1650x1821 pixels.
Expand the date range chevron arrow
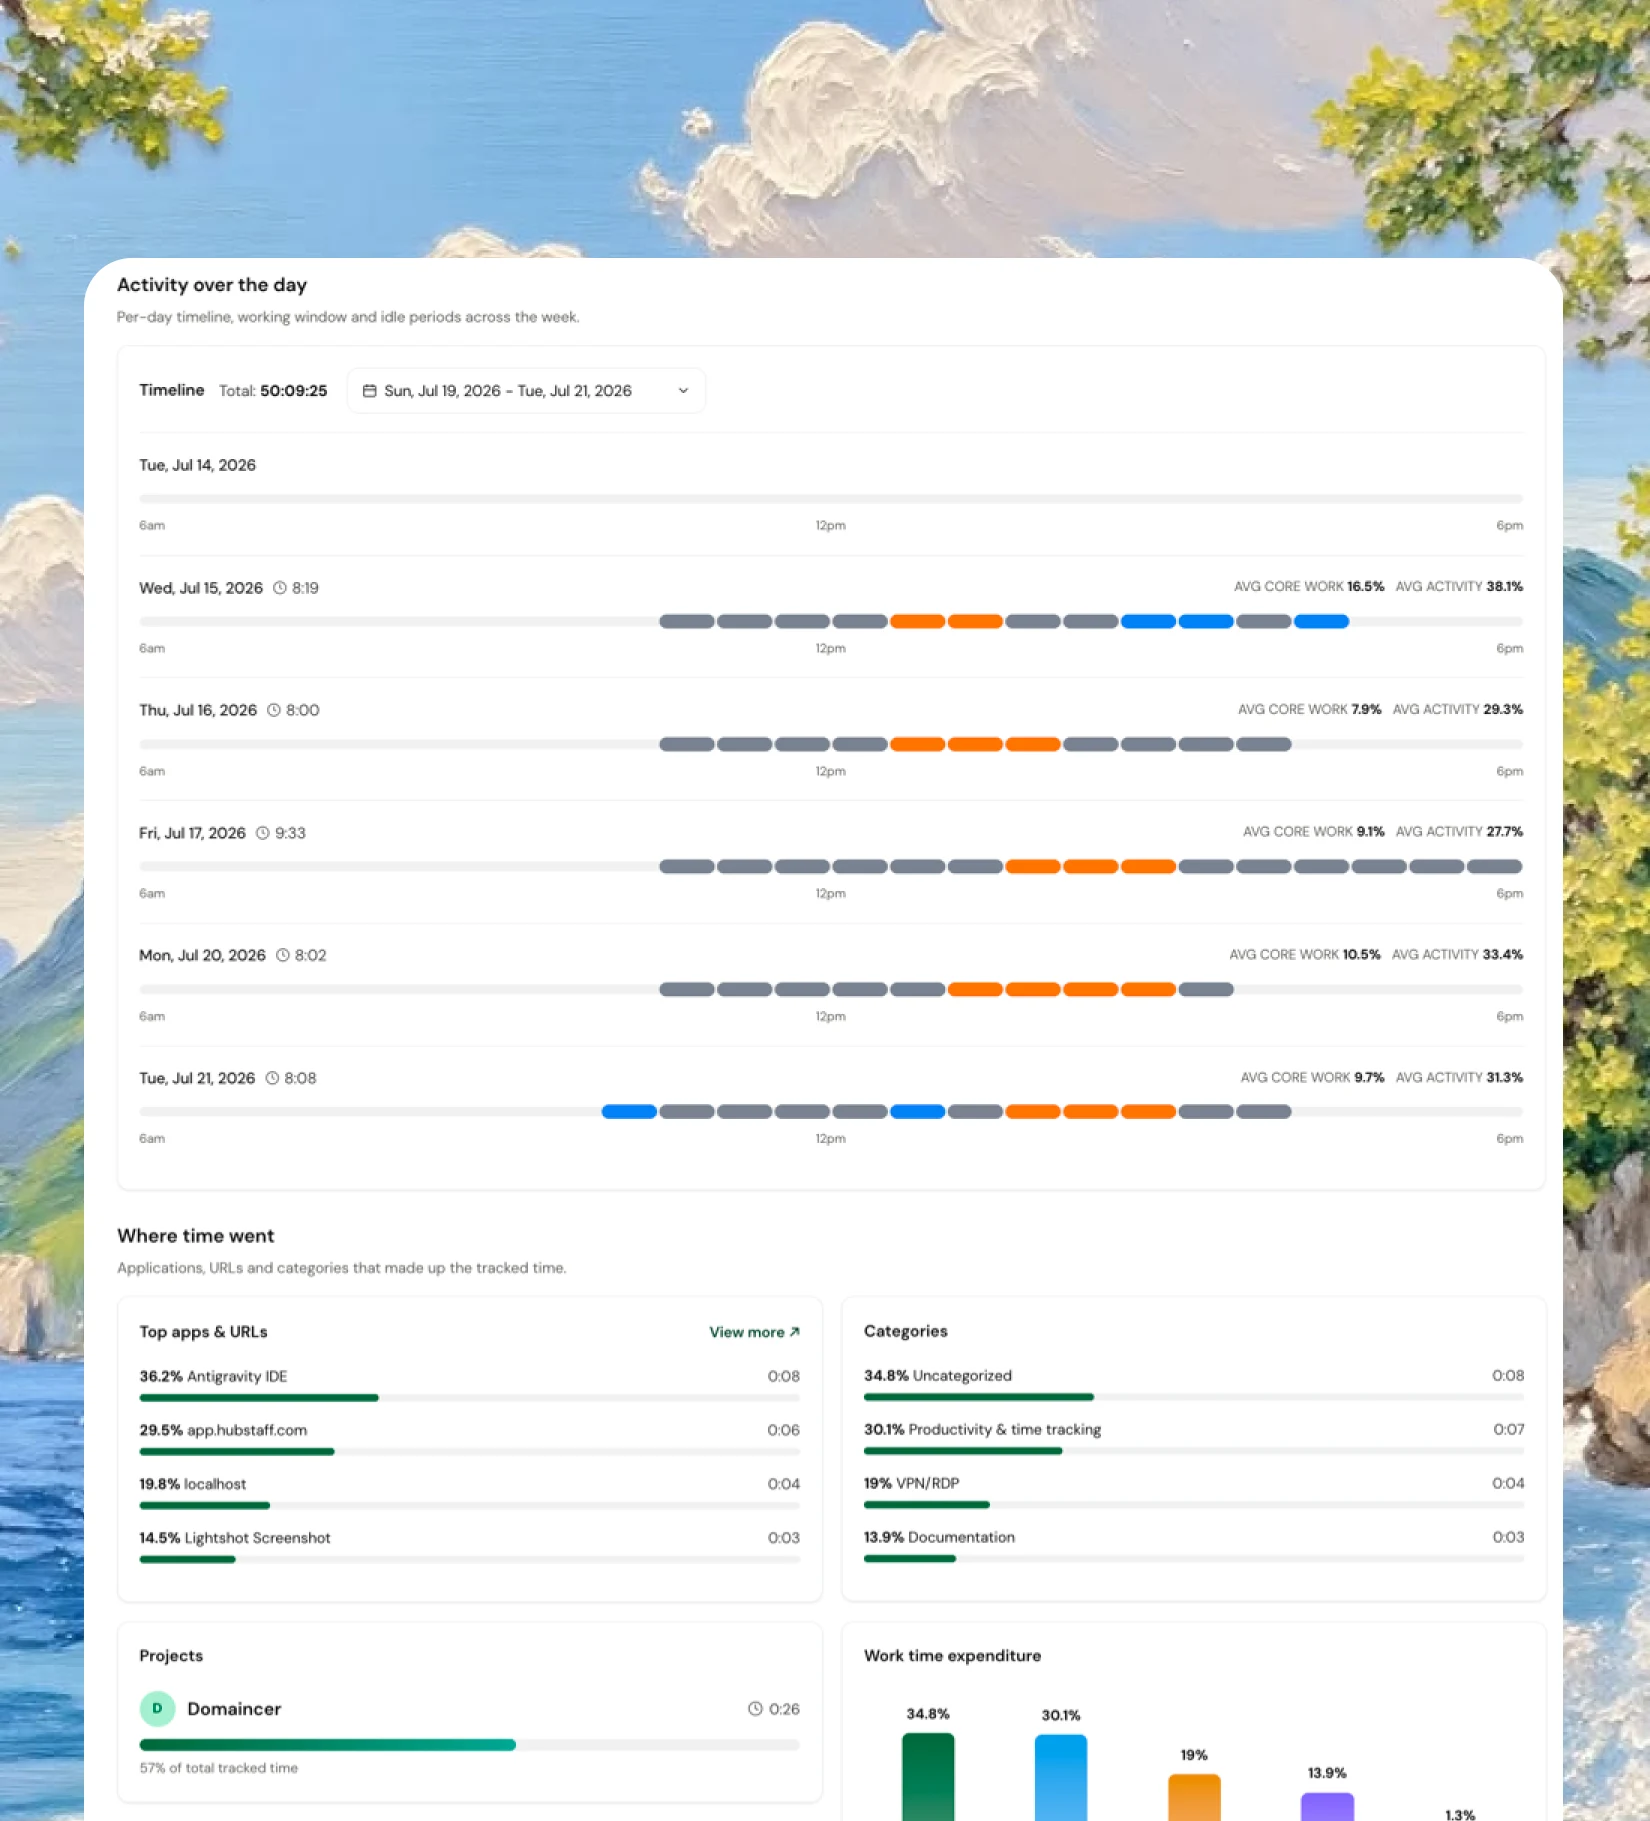point(683,391)
